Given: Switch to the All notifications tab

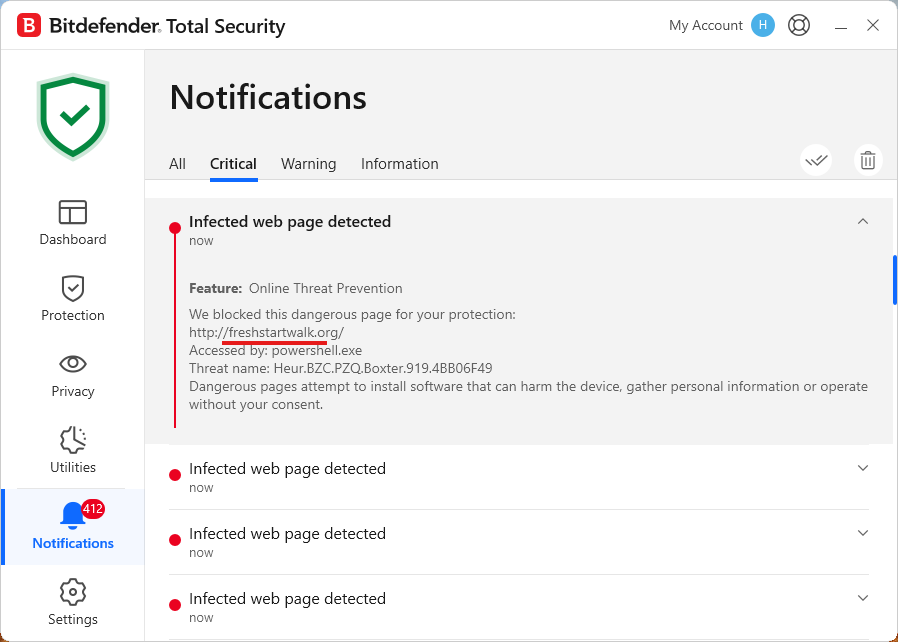Looking at the screenshot, I should (x=177, y=164).
